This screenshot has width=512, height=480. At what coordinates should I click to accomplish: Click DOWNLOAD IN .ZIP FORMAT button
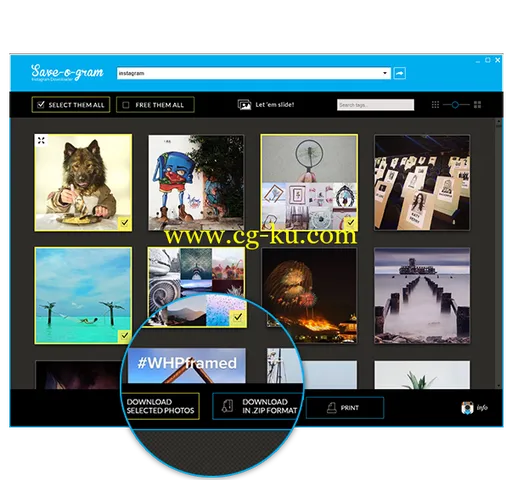pos(257,406)
